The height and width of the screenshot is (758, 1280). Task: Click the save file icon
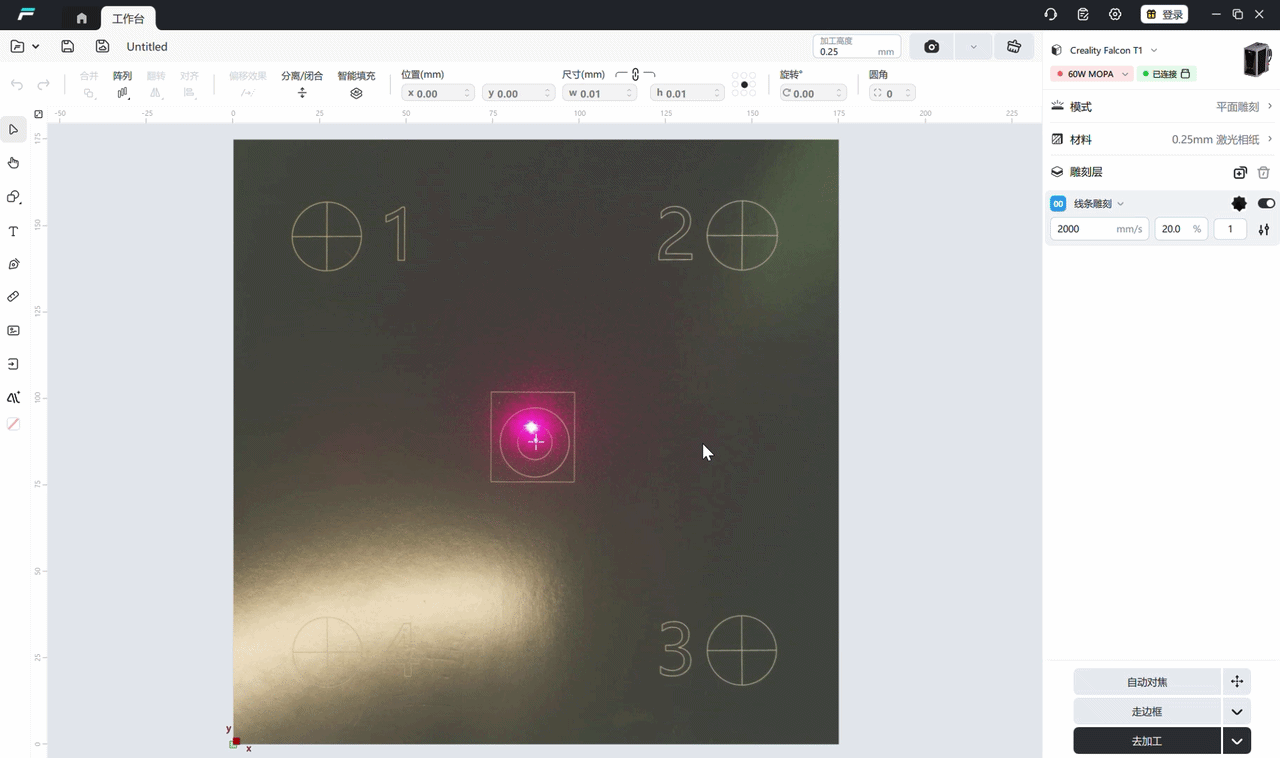67,46
